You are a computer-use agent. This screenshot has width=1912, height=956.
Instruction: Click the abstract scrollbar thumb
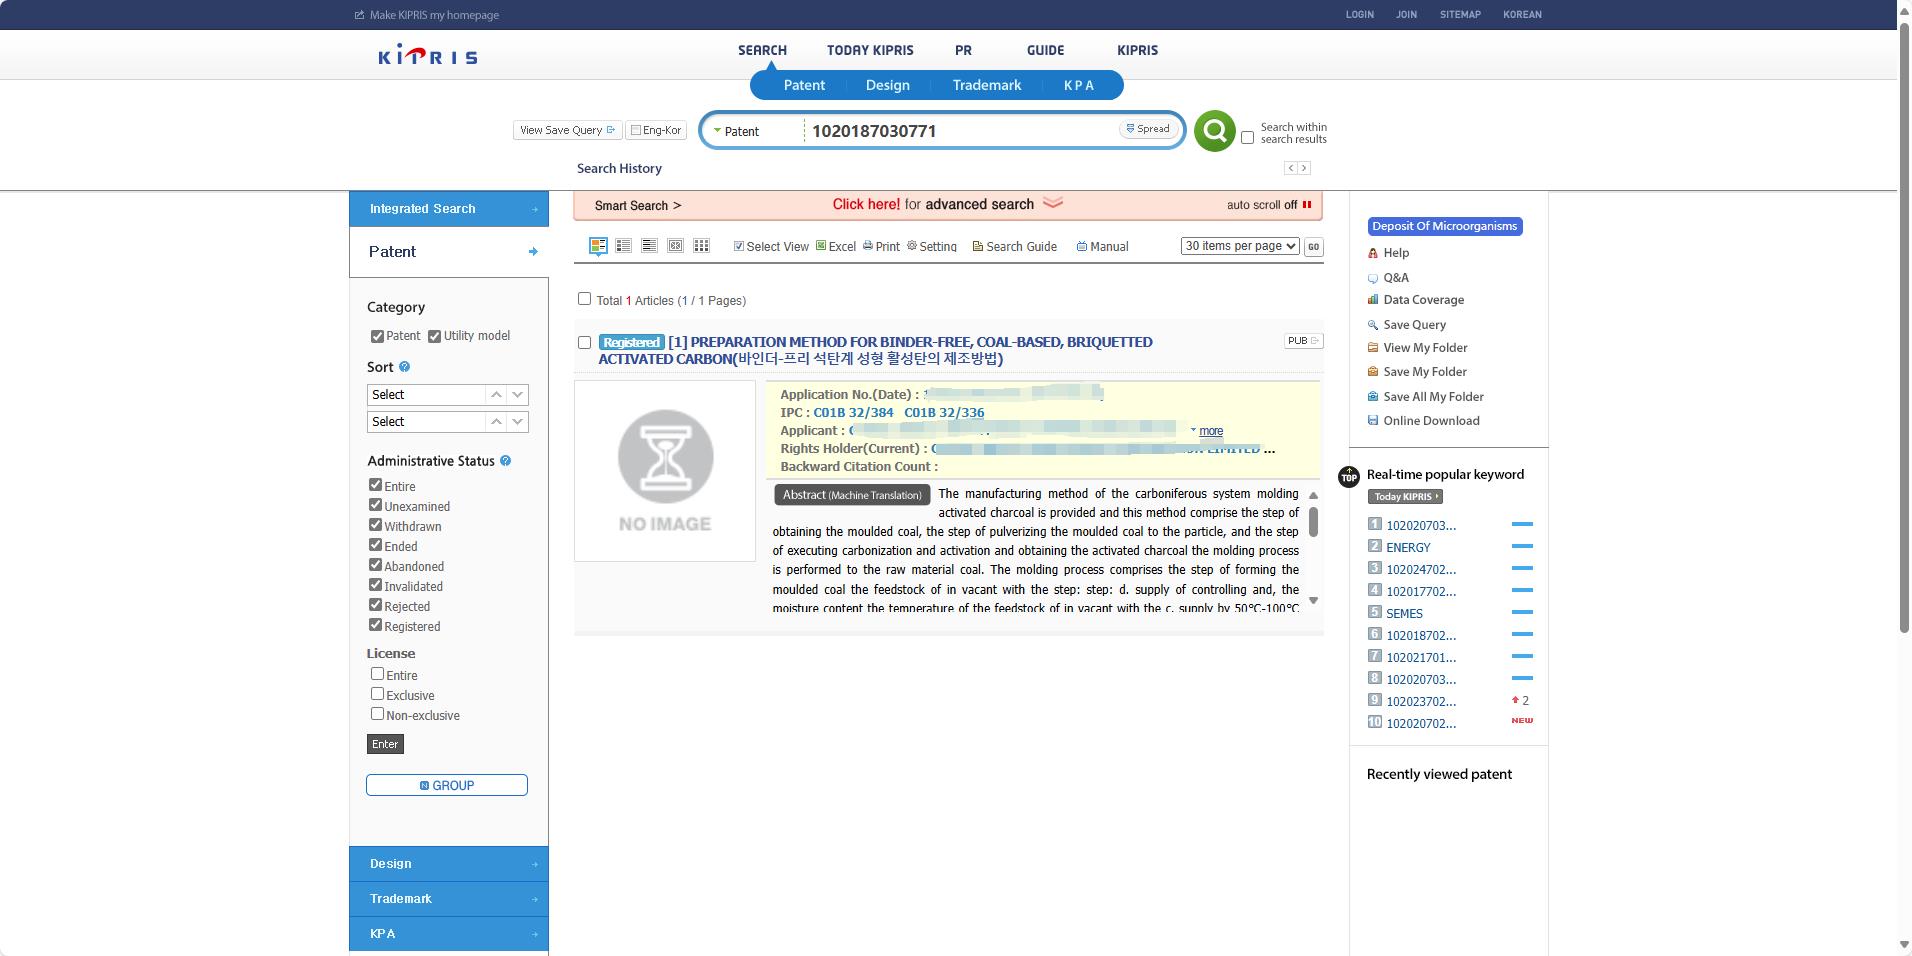[1313, 521]
